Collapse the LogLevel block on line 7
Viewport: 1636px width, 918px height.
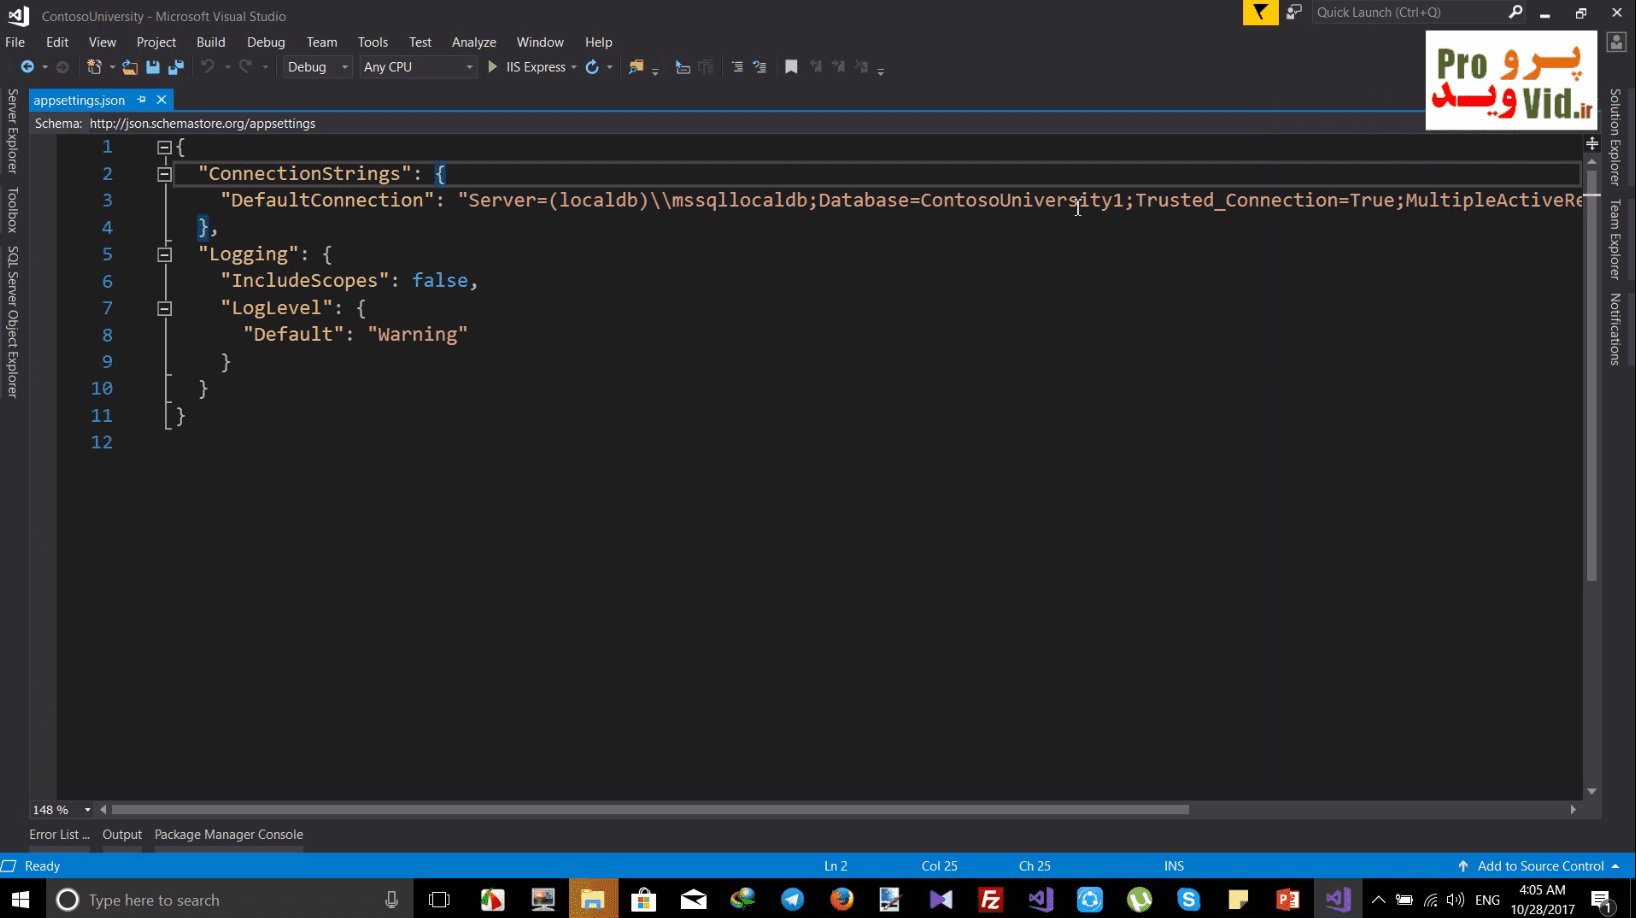[x=164, y=309]
